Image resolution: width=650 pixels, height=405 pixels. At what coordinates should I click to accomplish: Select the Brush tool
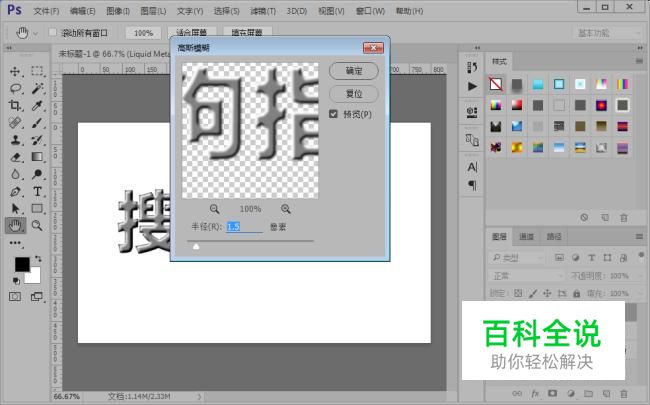click(x=37, y=123)
